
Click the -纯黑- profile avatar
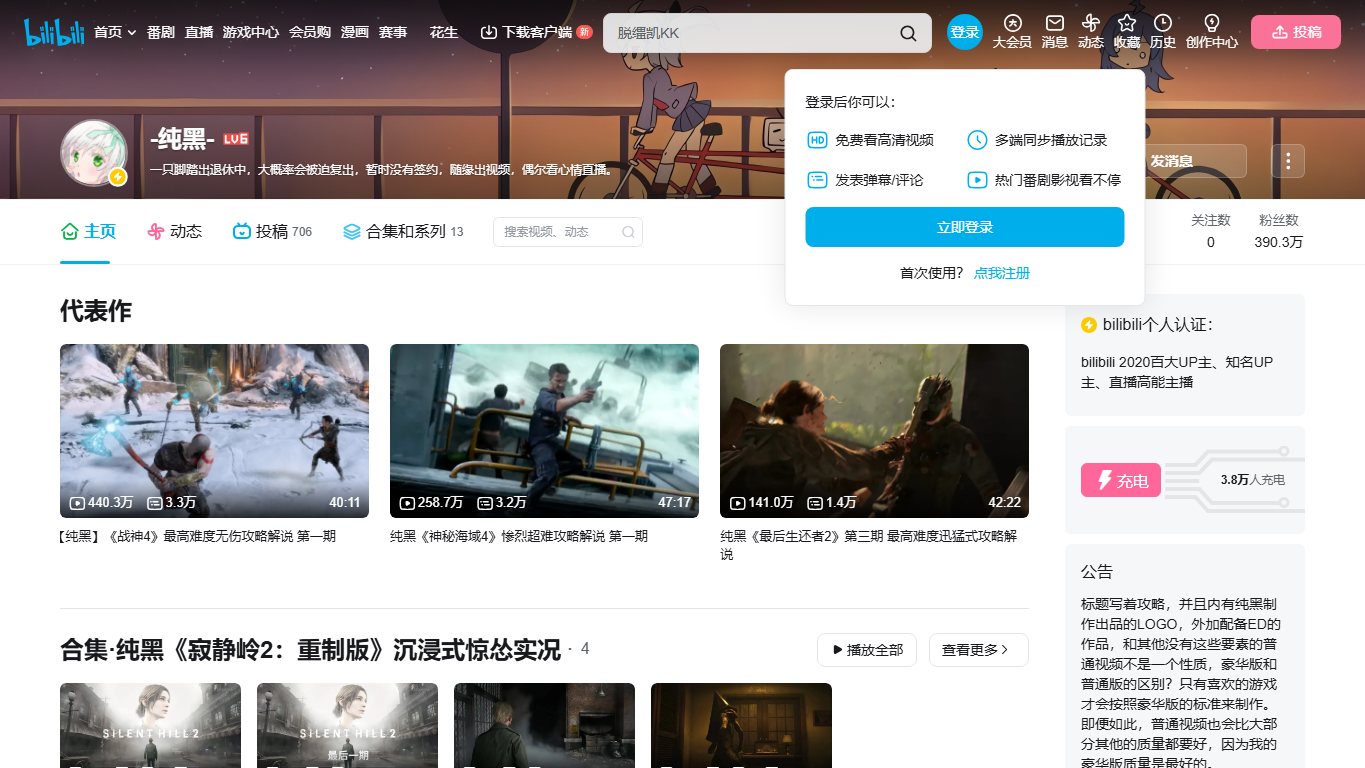[x=94, y=154]
